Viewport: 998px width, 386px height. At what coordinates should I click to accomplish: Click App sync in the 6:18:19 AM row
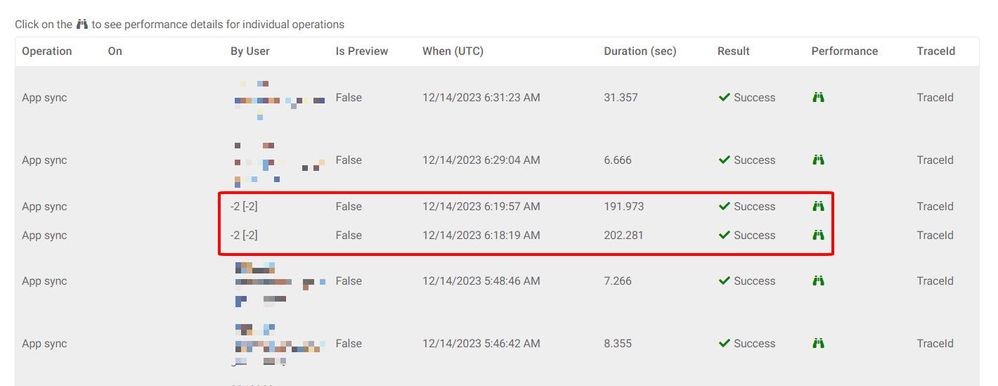(45, 235)
